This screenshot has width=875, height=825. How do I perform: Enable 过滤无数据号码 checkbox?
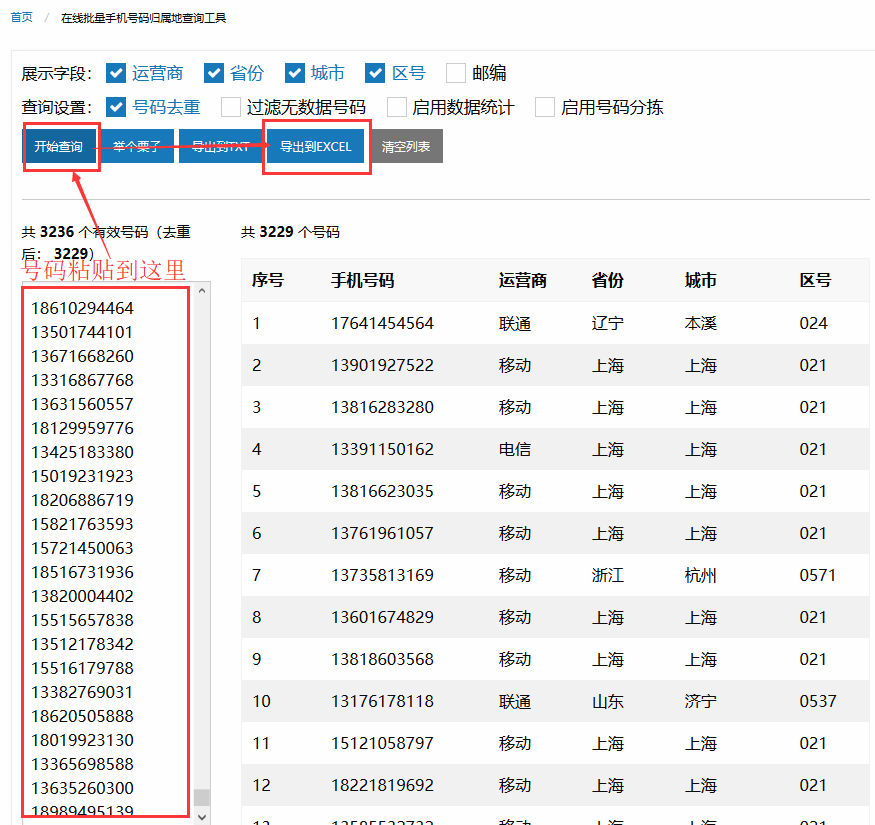[x=230, y=107]
